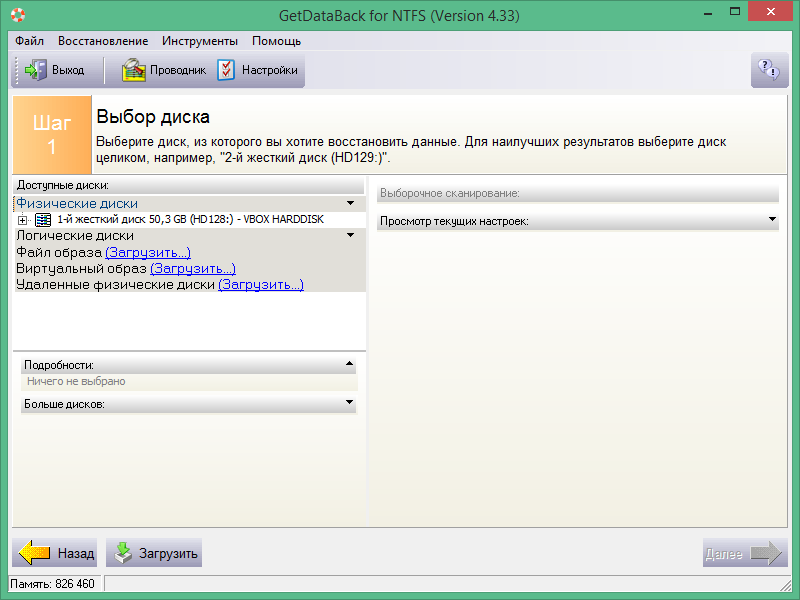Viewport: 800px width, 600px height.
Task: Click the Шаг 1 orange step box
Action: (x=52, y=135)
